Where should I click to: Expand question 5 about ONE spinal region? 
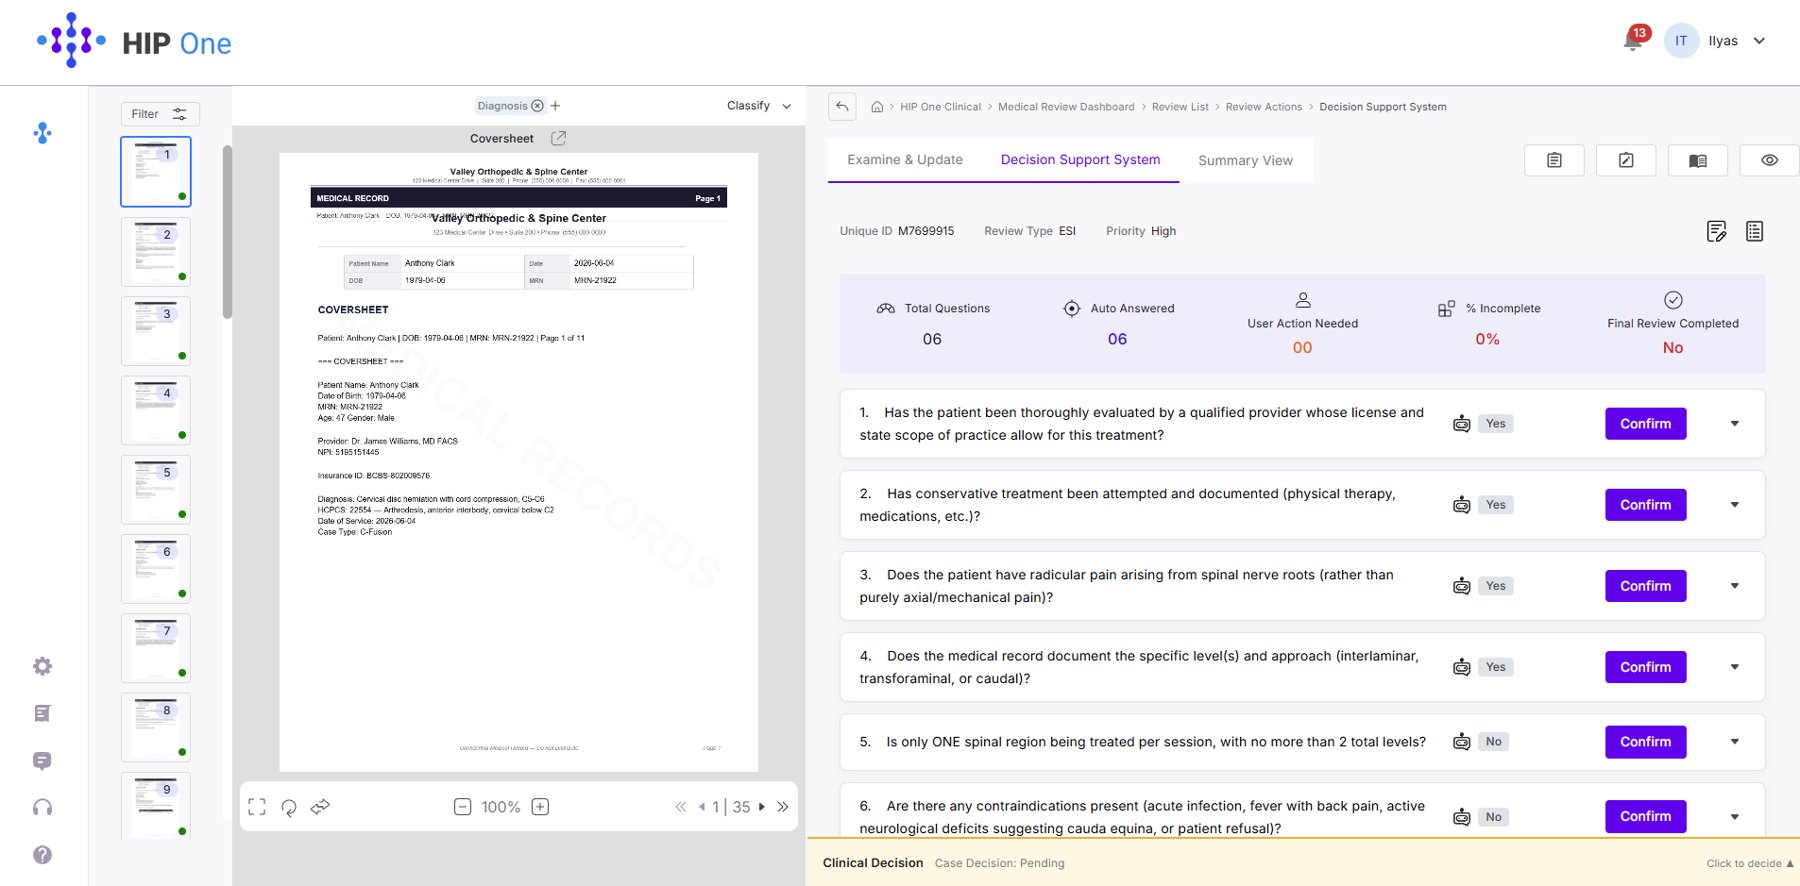[1735, 742]
